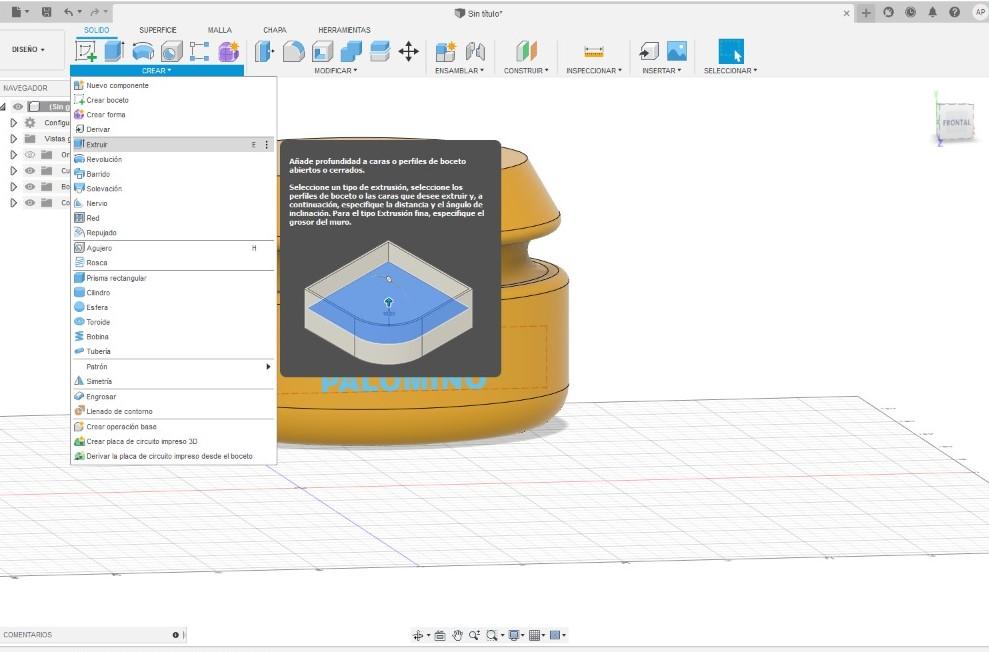The height and width of the screenshot is (652, 989).
Task: Choose Barrido from the Crear menu
Action: click(x=173, y=174)
